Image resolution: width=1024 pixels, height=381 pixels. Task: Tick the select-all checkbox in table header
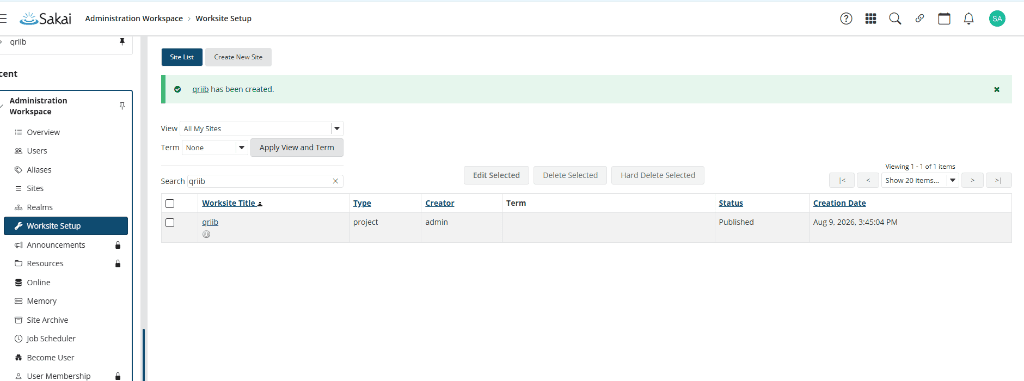click(170, 203)
